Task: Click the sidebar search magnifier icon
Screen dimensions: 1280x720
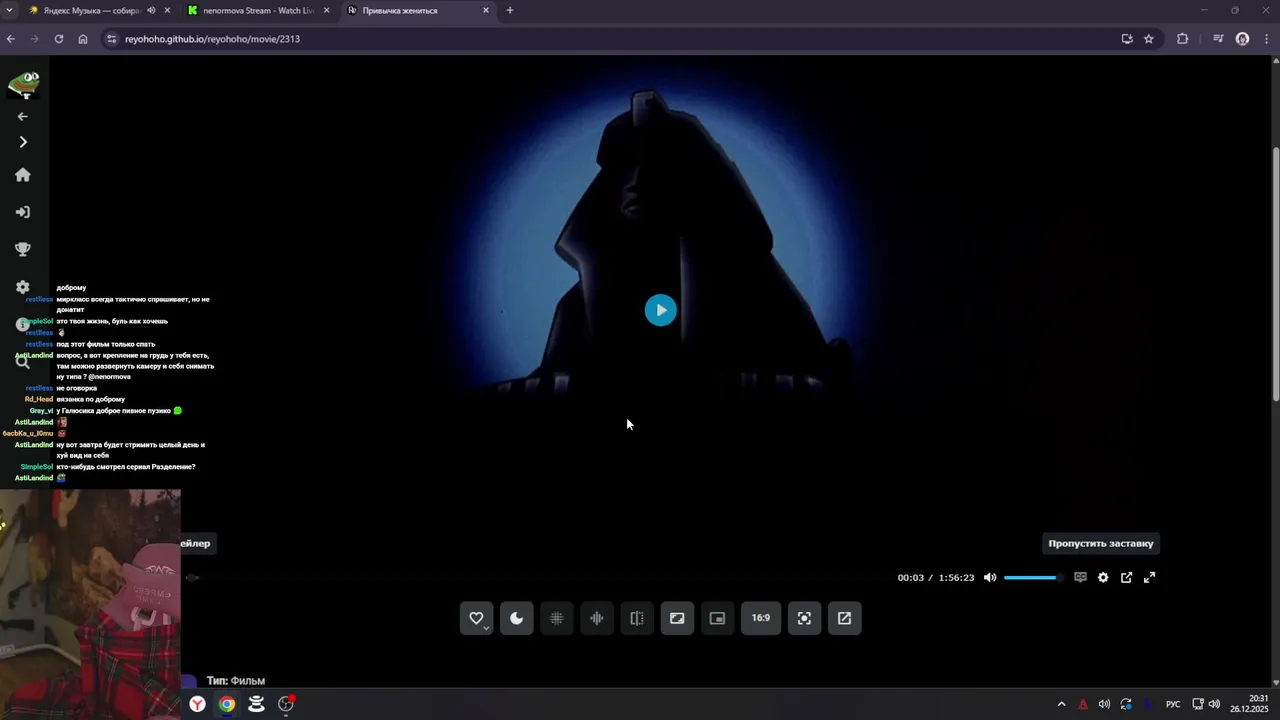Action: click(x=23, y=362)
